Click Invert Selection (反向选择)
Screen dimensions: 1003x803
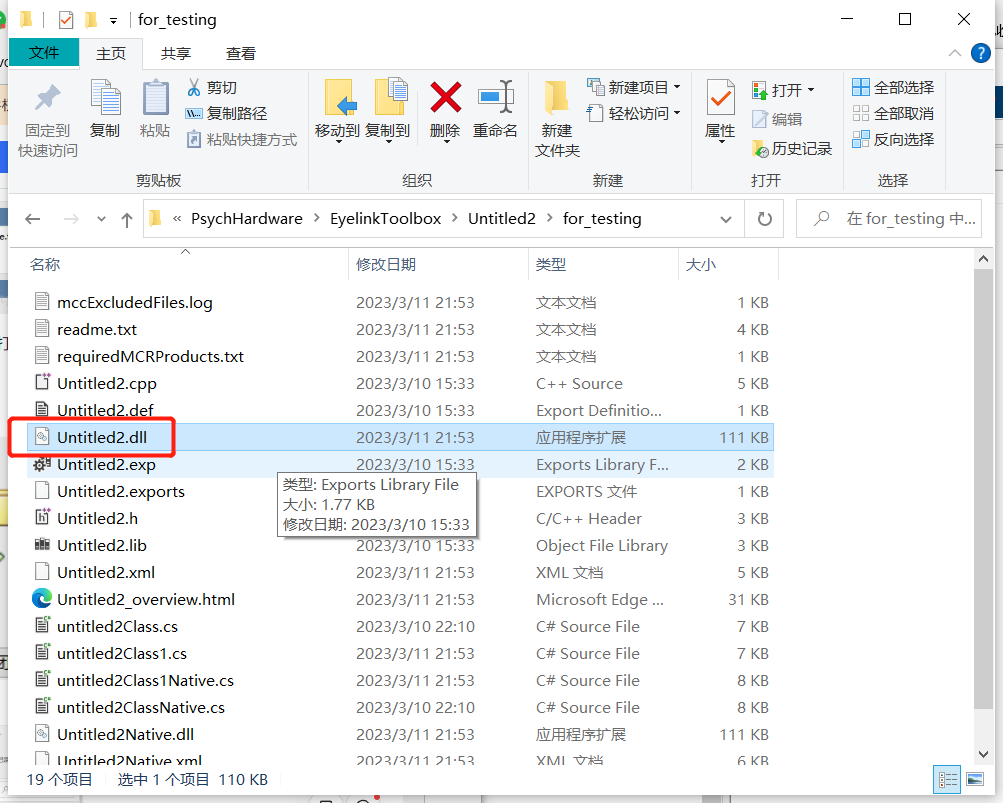pyautogui.click(x=893, y=140)
